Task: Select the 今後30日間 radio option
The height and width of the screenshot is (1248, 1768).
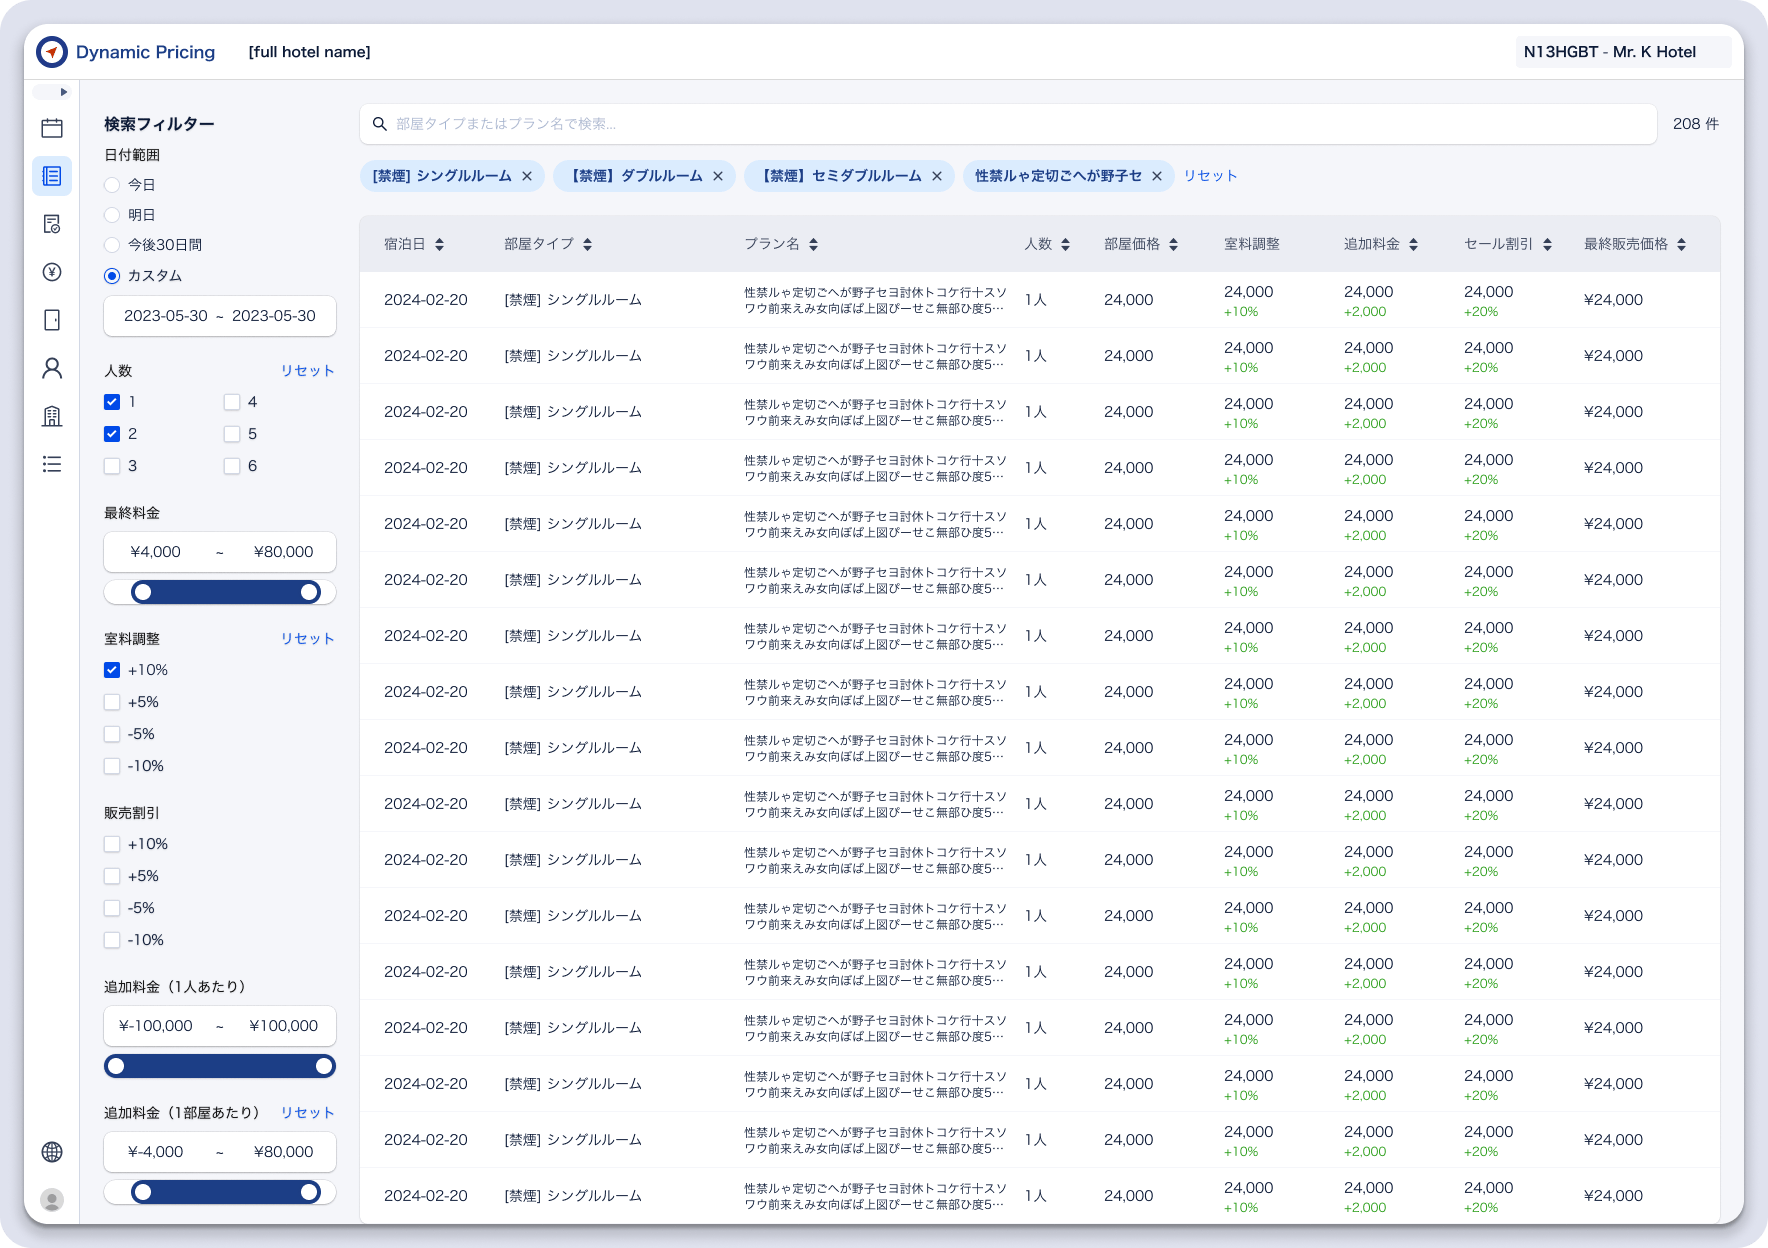Action: [x=112, y=245]
